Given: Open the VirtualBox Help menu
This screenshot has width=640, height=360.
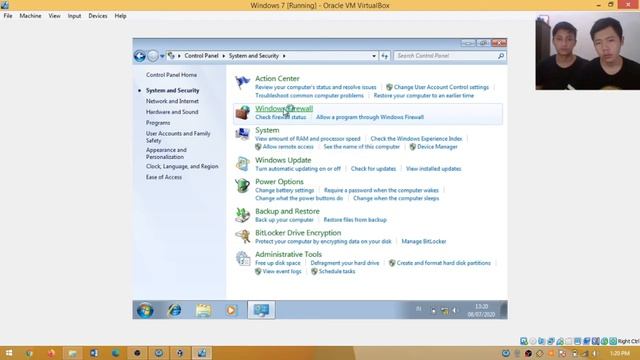Looking at the screenshot, I should point(120,16).
